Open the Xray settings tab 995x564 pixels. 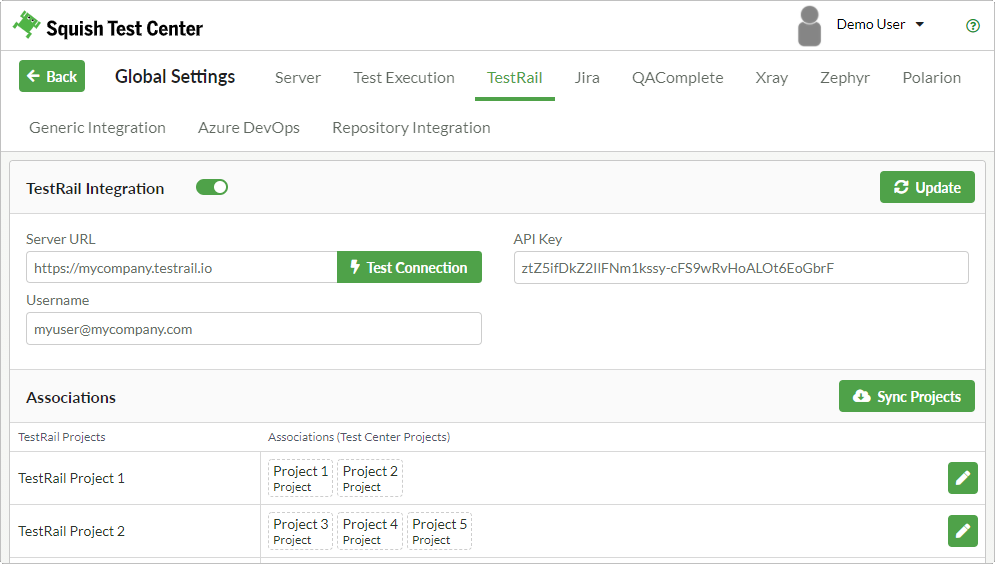771,78
